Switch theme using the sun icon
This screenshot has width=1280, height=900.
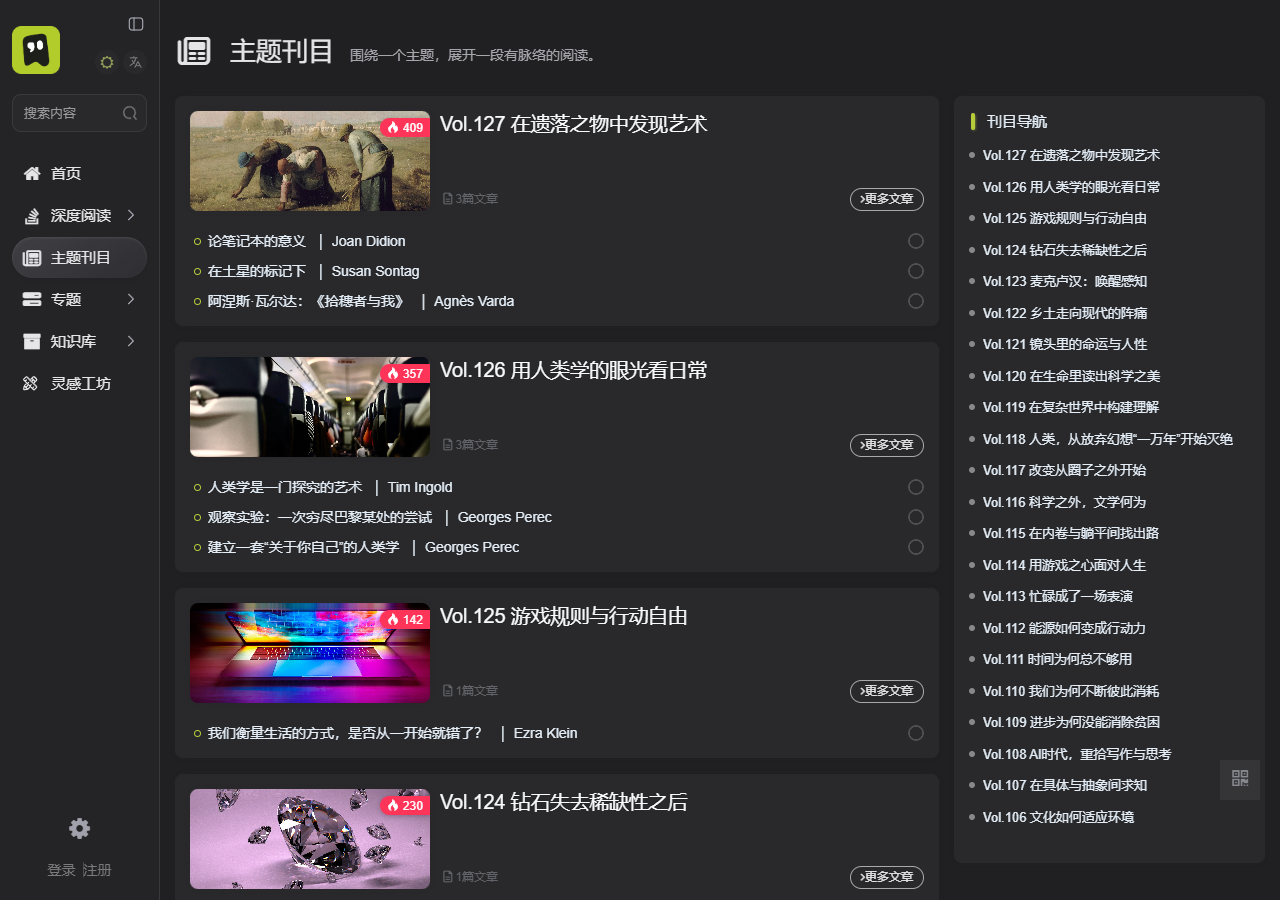pos(107,62)
